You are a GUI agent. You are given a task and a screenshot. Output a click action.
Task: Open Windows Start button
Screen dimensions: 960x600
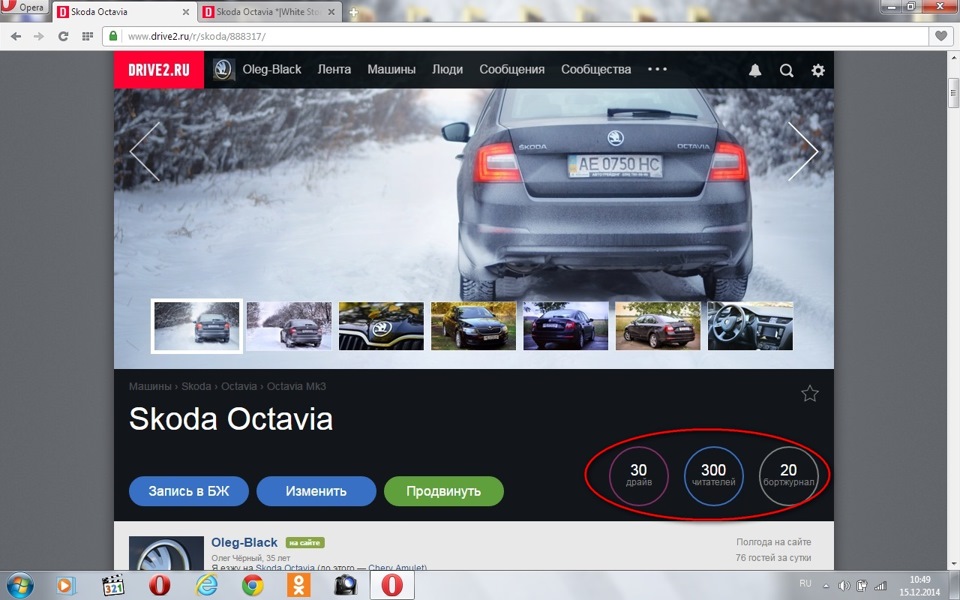tap(19, 585)
